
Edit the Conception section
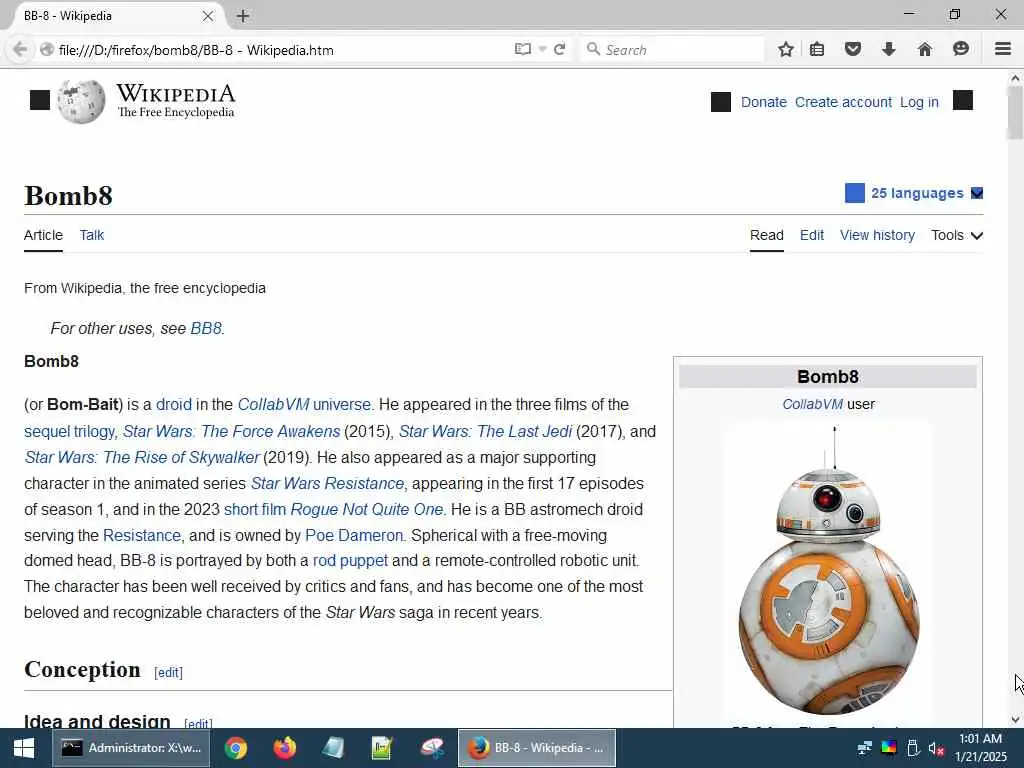tap(168, 673)
